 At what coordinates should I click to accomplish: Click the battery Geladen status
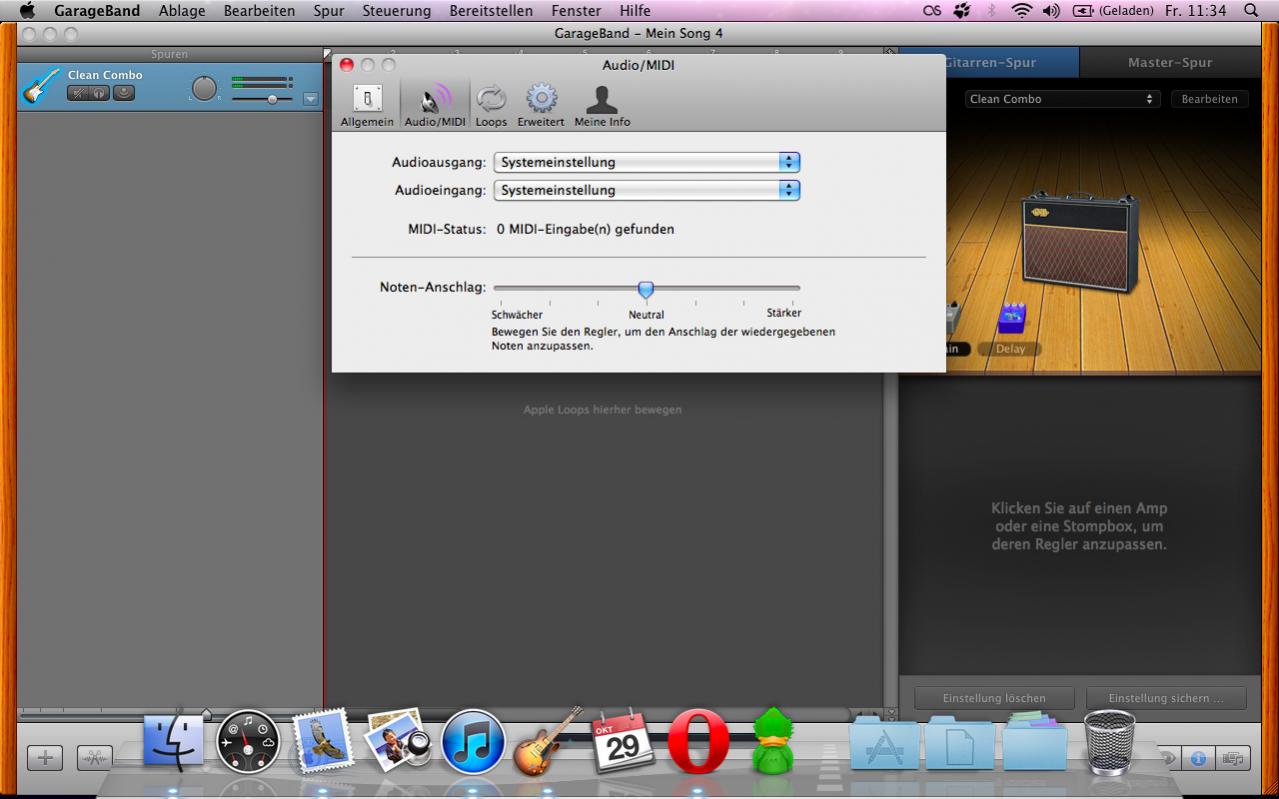coord(1114,10)
